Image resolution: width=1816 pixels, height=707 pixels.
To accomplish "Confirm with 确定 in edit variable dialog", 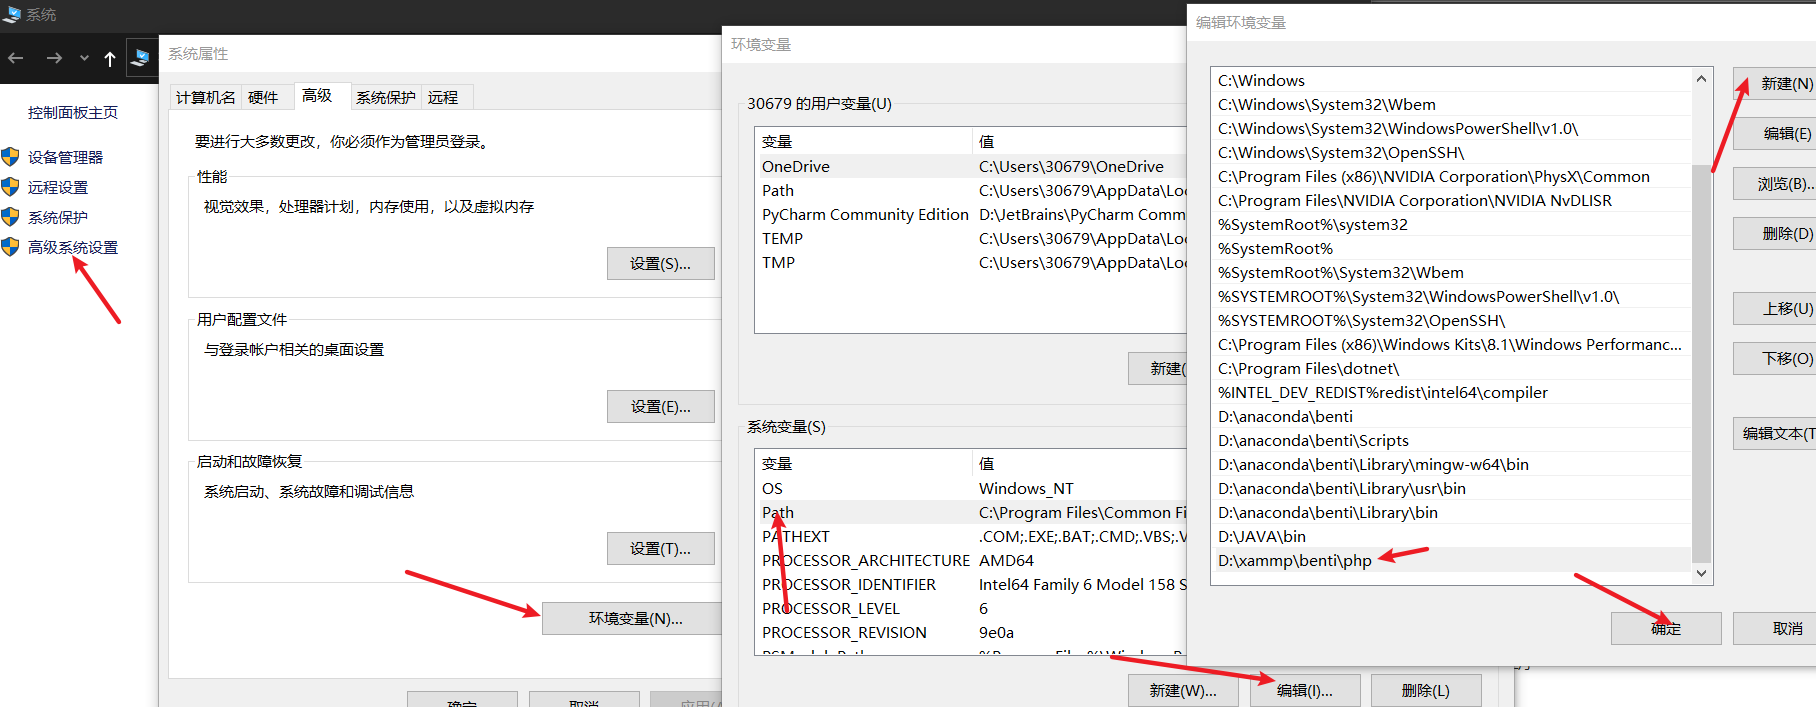I will pos(1666,629).
